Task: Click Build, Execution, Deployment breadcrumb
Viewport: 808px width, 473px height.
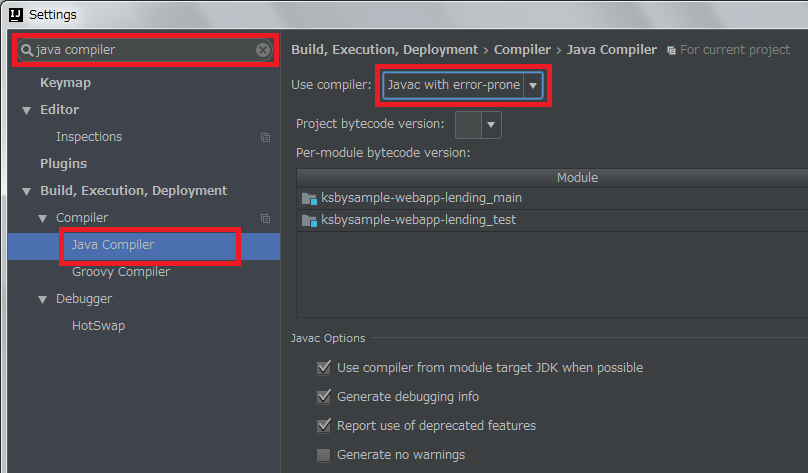Action: pos(384,49)
